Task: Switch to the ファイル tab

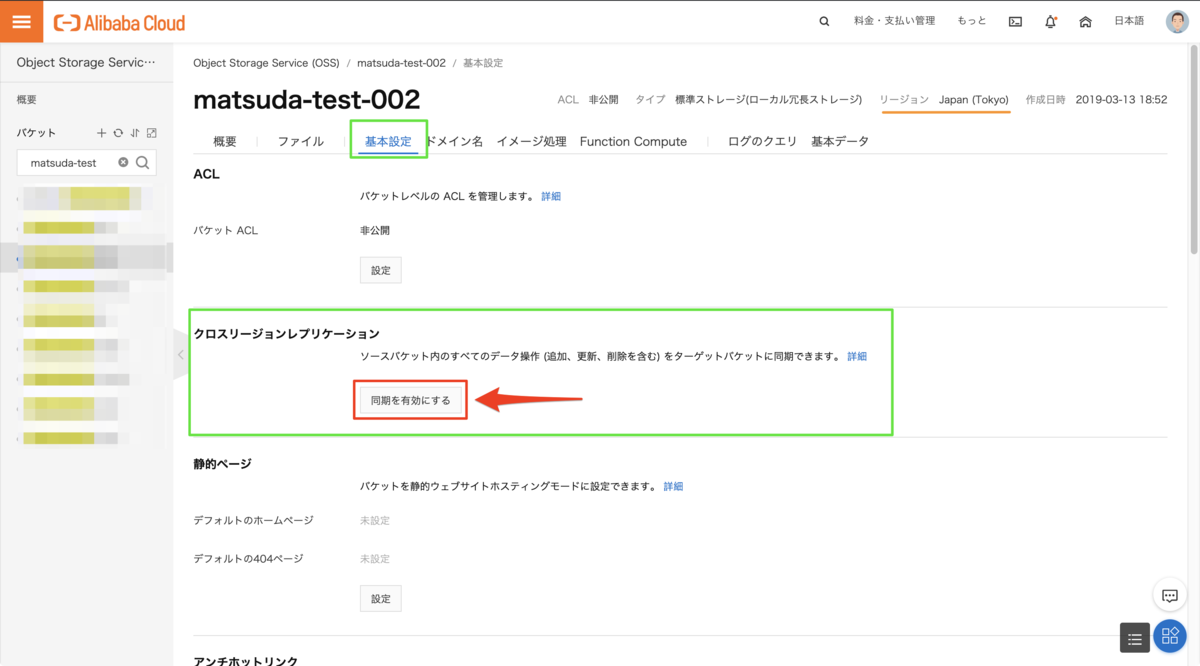Action: click(300, 142)
